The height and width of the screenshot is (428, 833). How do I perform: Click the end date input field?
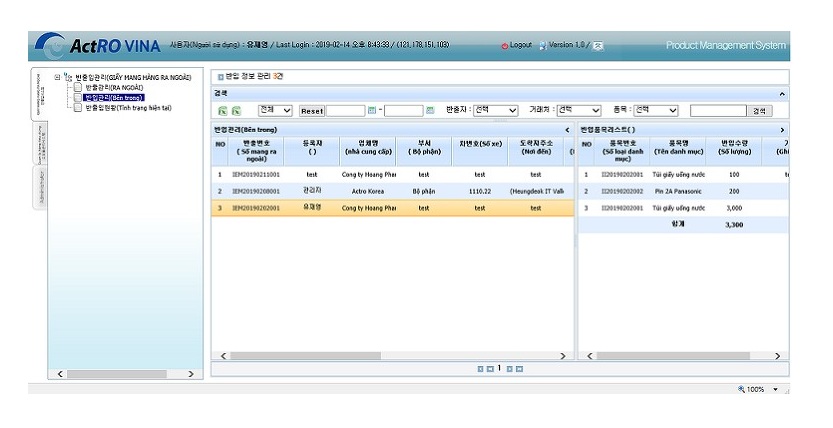[x=404, y=110]
